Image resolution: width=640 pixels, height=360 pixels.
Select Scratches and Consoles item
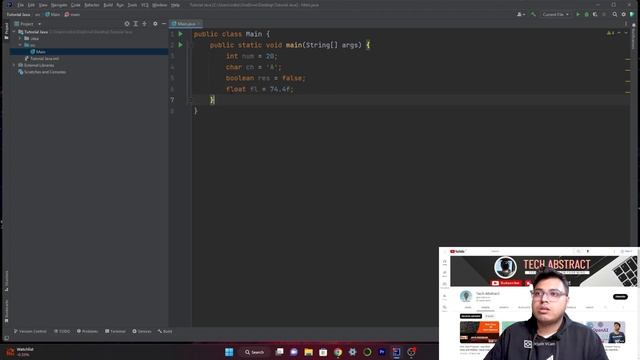coord(42,72)
